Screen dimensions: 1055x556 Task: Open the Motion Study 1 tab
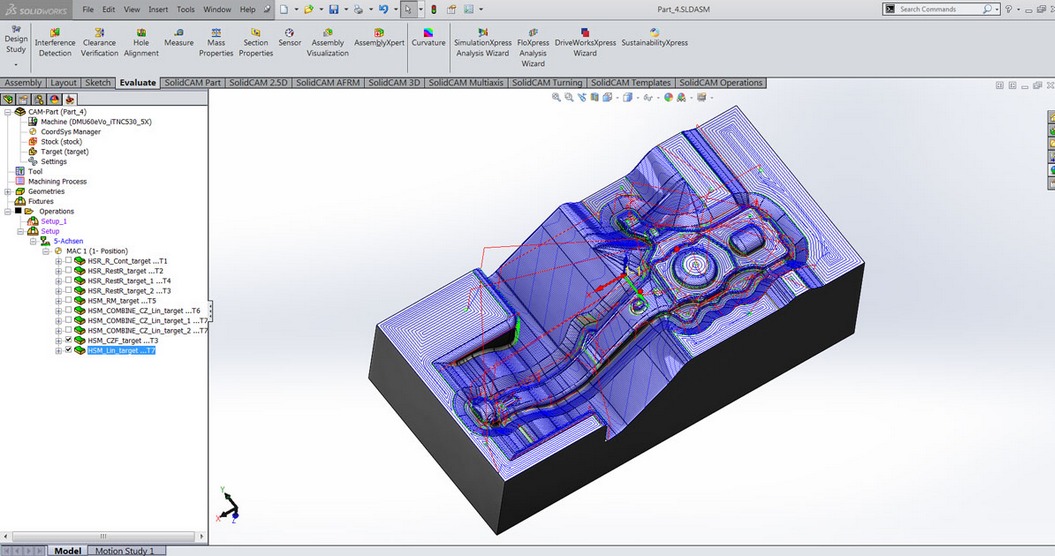124,551
